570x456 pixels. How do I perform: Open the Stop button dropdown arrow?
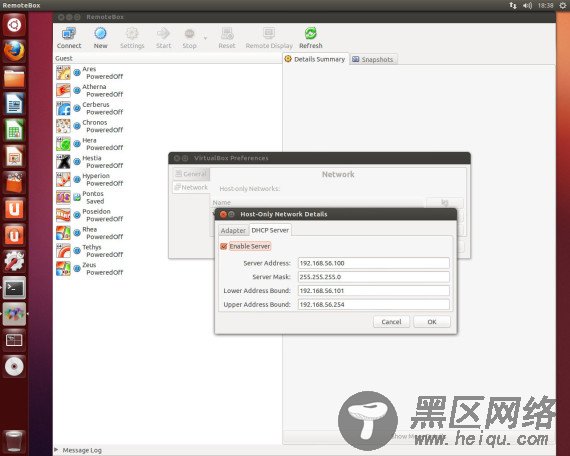coord(205,38)
